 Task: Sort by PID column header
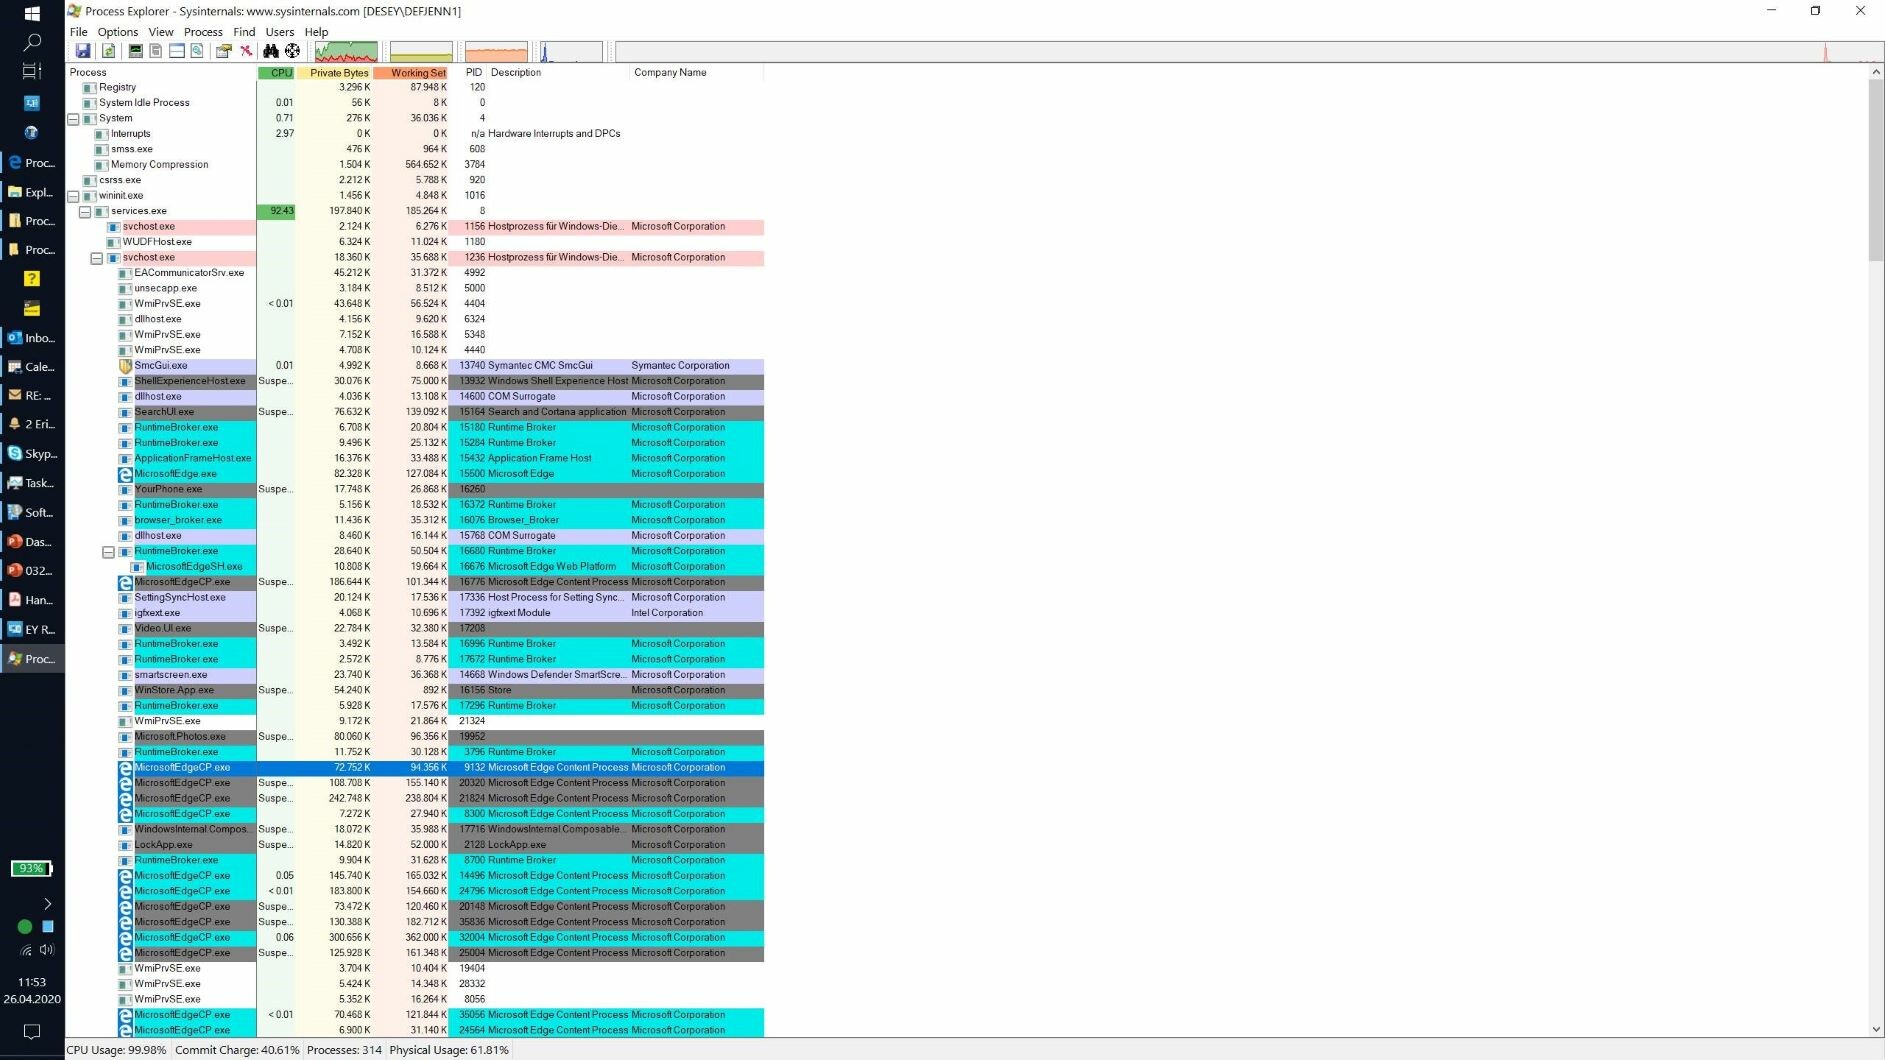(x=468, y=73)
